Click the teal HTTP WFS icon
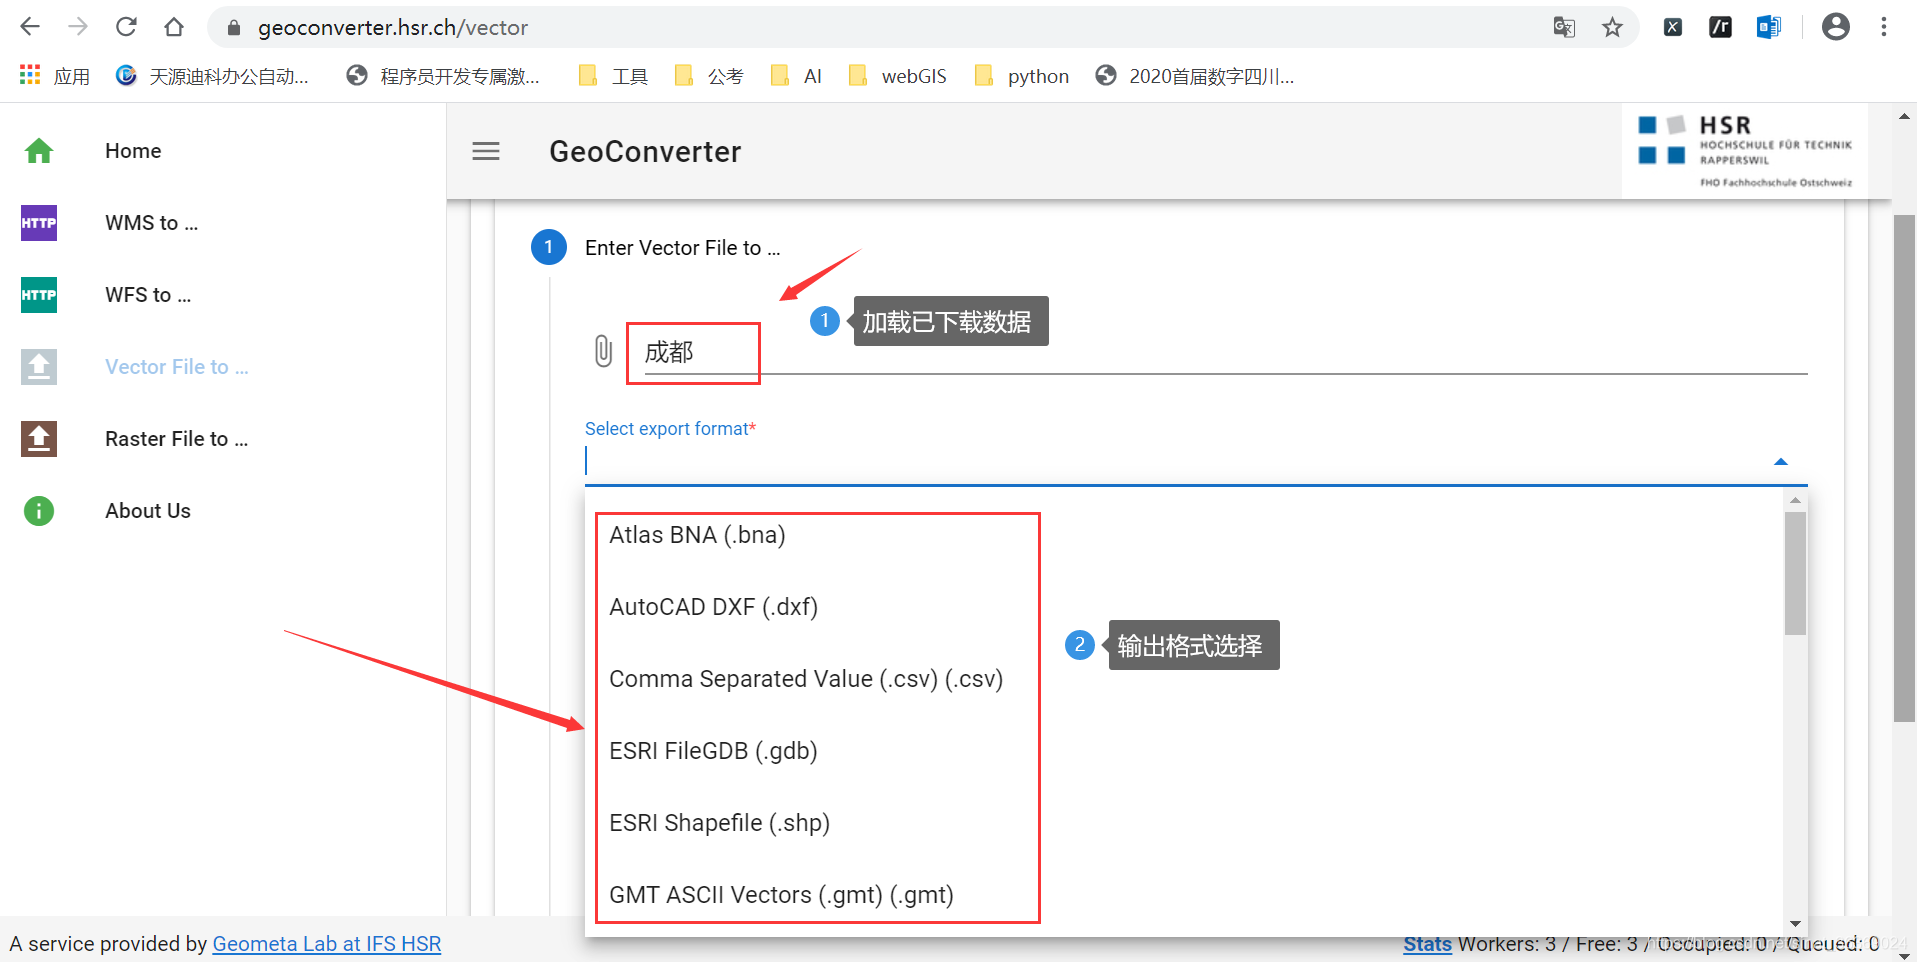This screenshot has width=1917, height=962. [x=39, y=295]
